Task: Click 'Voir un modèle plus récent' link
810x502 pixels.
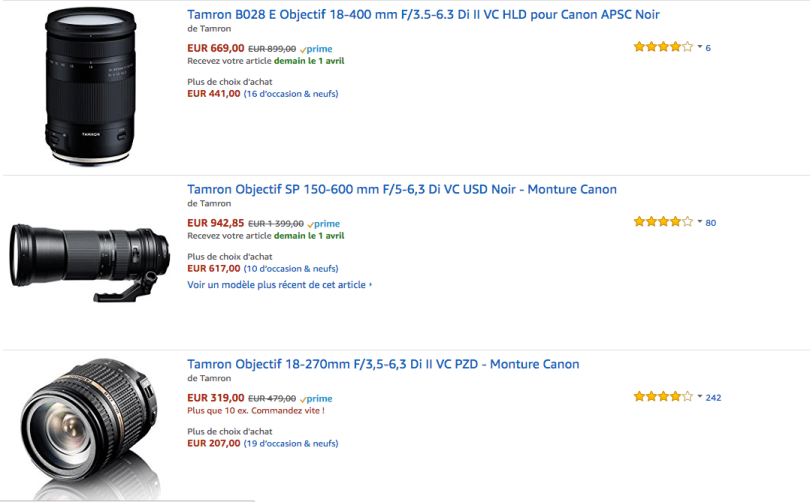Action: pos(279,285)
